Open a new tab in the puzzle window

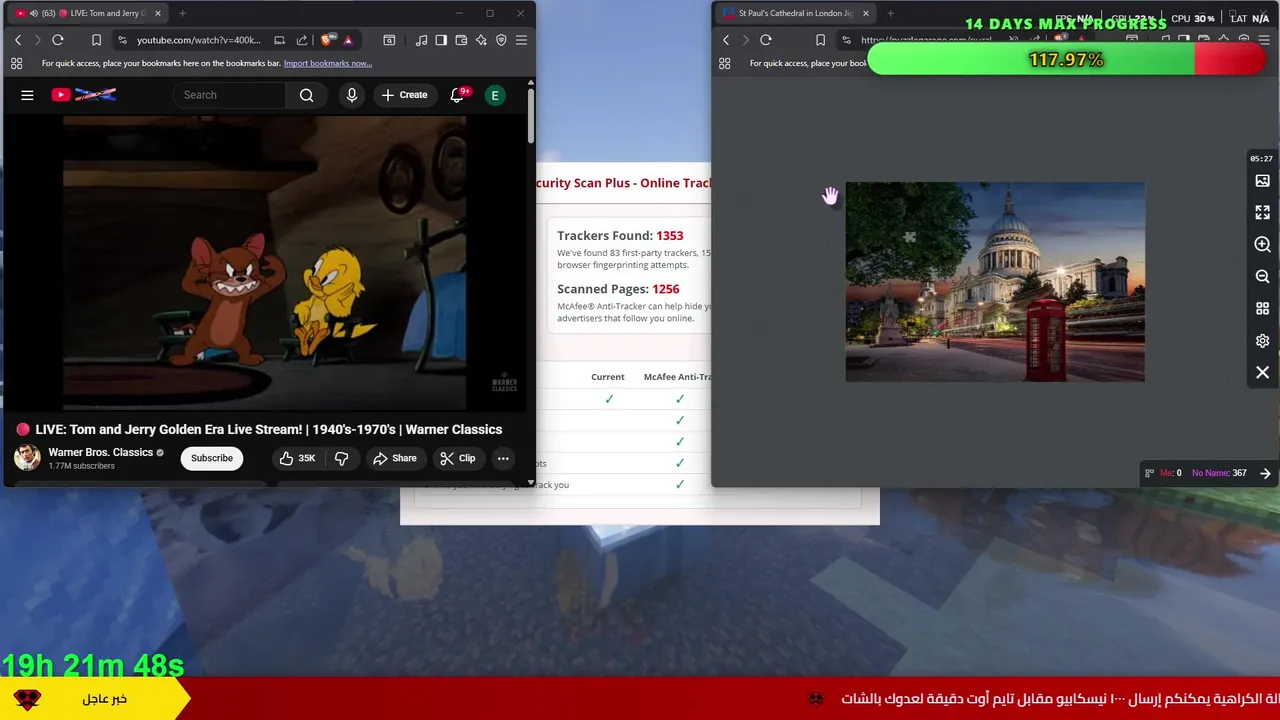(x=890, y=13)
